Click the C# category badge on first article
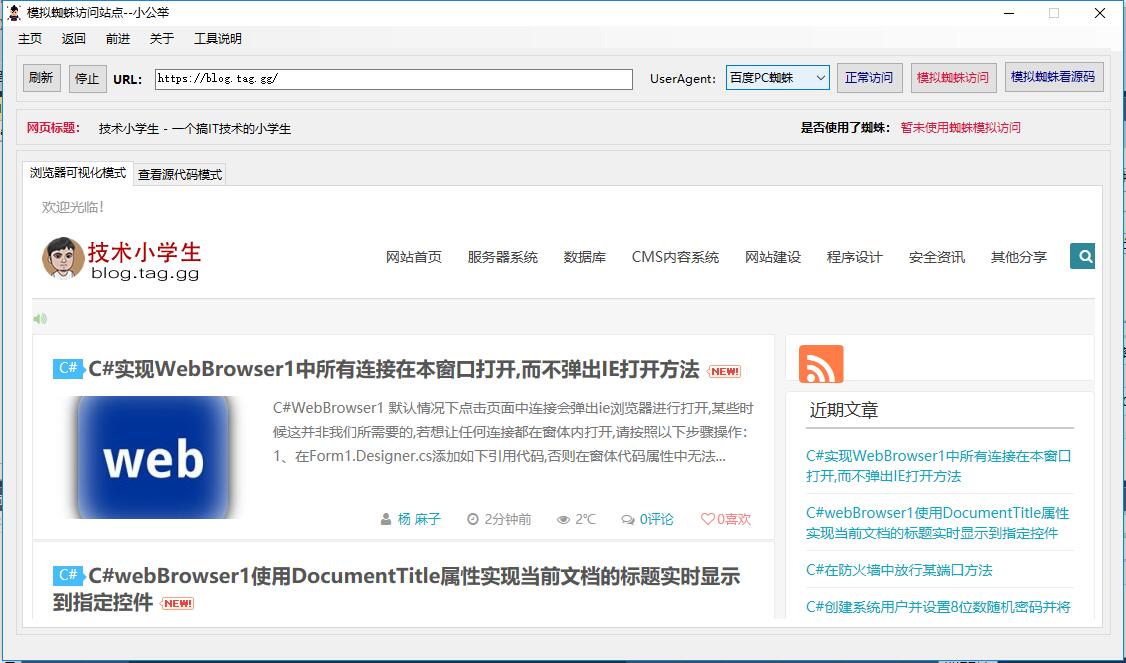 pos(67,368)
